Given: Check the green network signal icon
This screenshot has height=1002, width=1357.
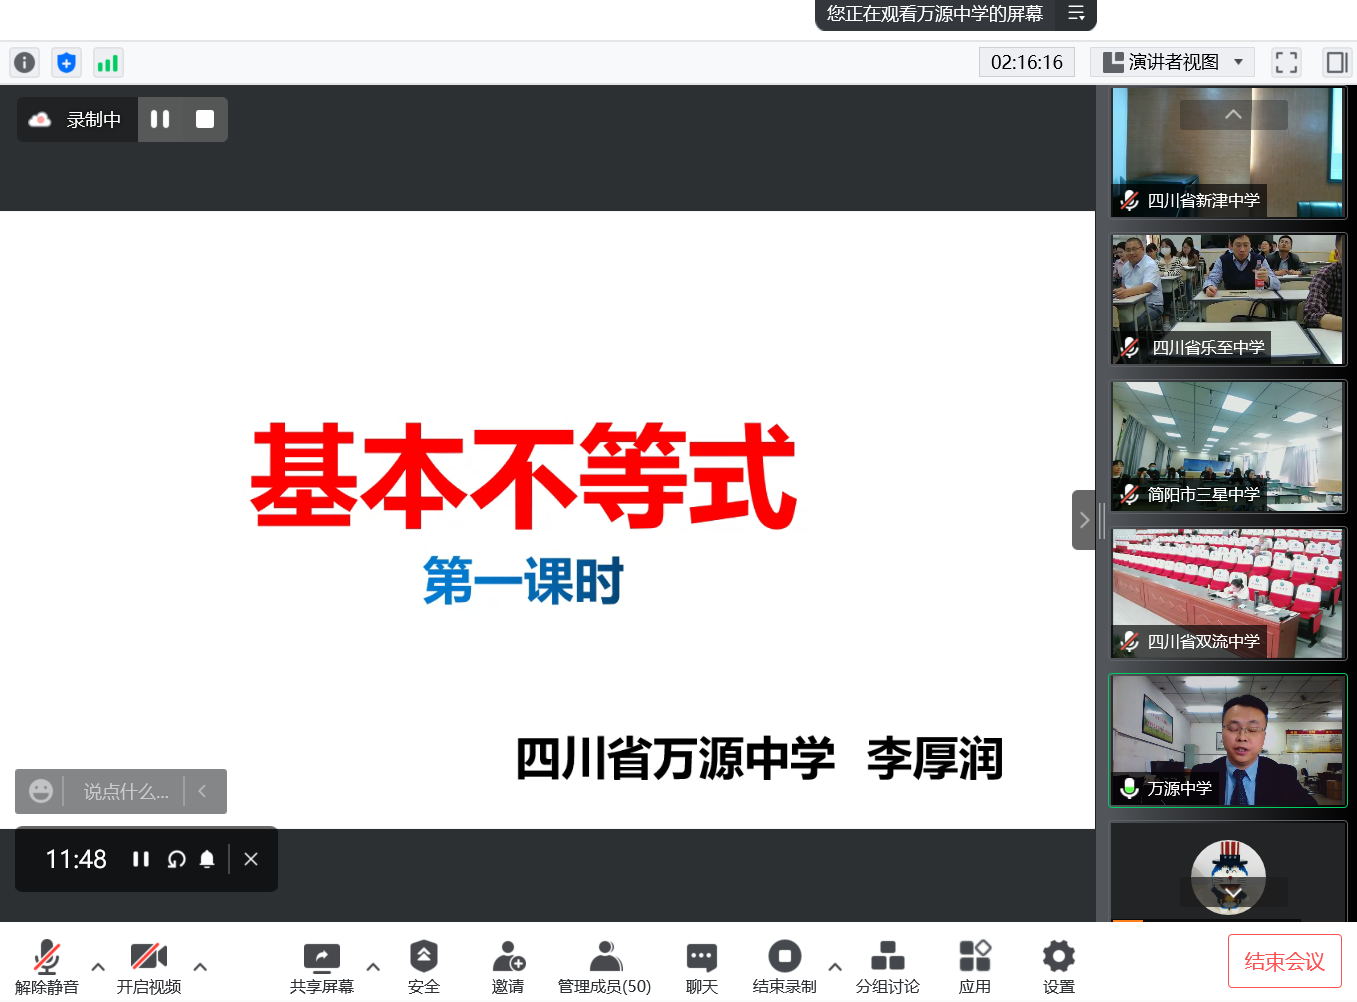Looking at the screenshot, I should (107, 63).
